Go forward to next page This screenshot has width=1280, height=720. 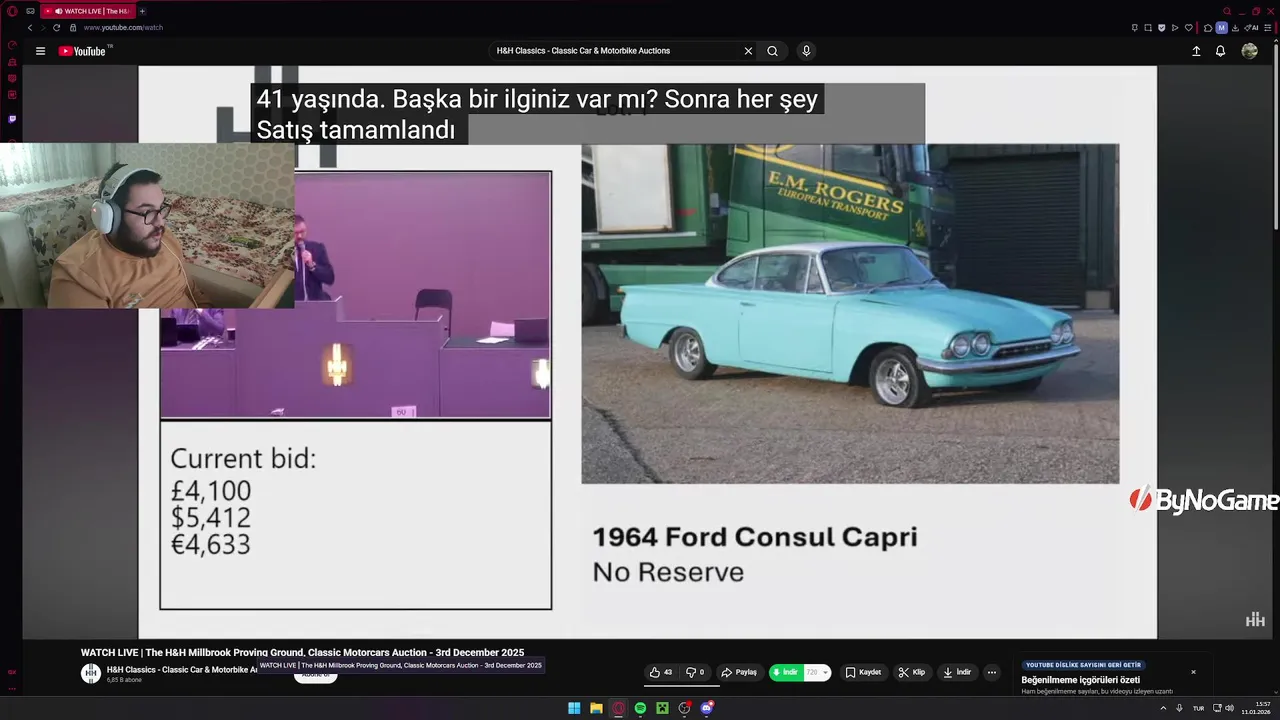[x=43, y=27]
